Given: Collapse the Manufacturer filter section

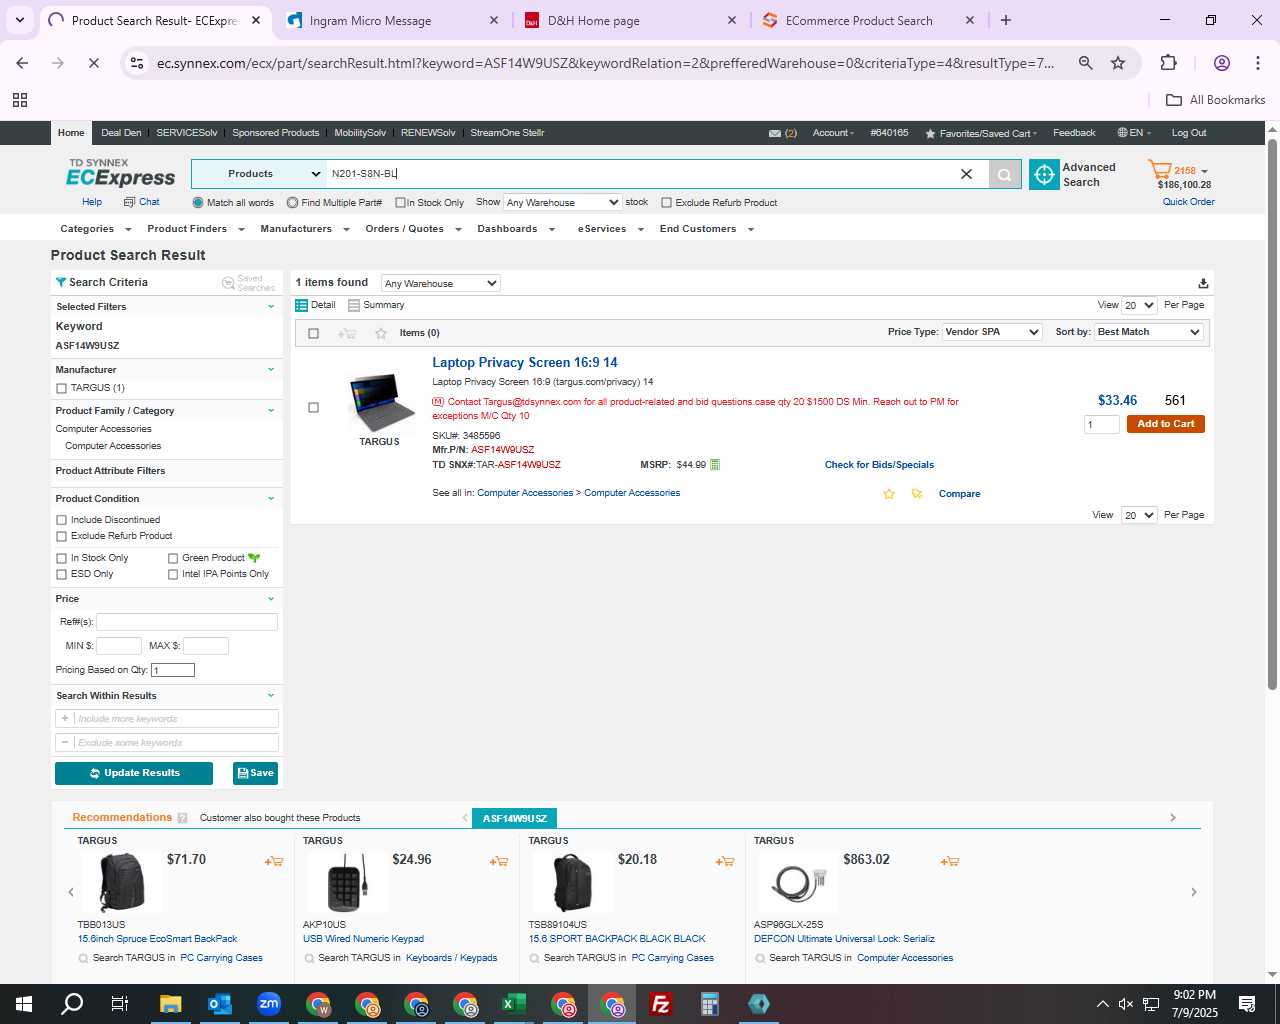Looking at the screenshot, I should point(271,370).
